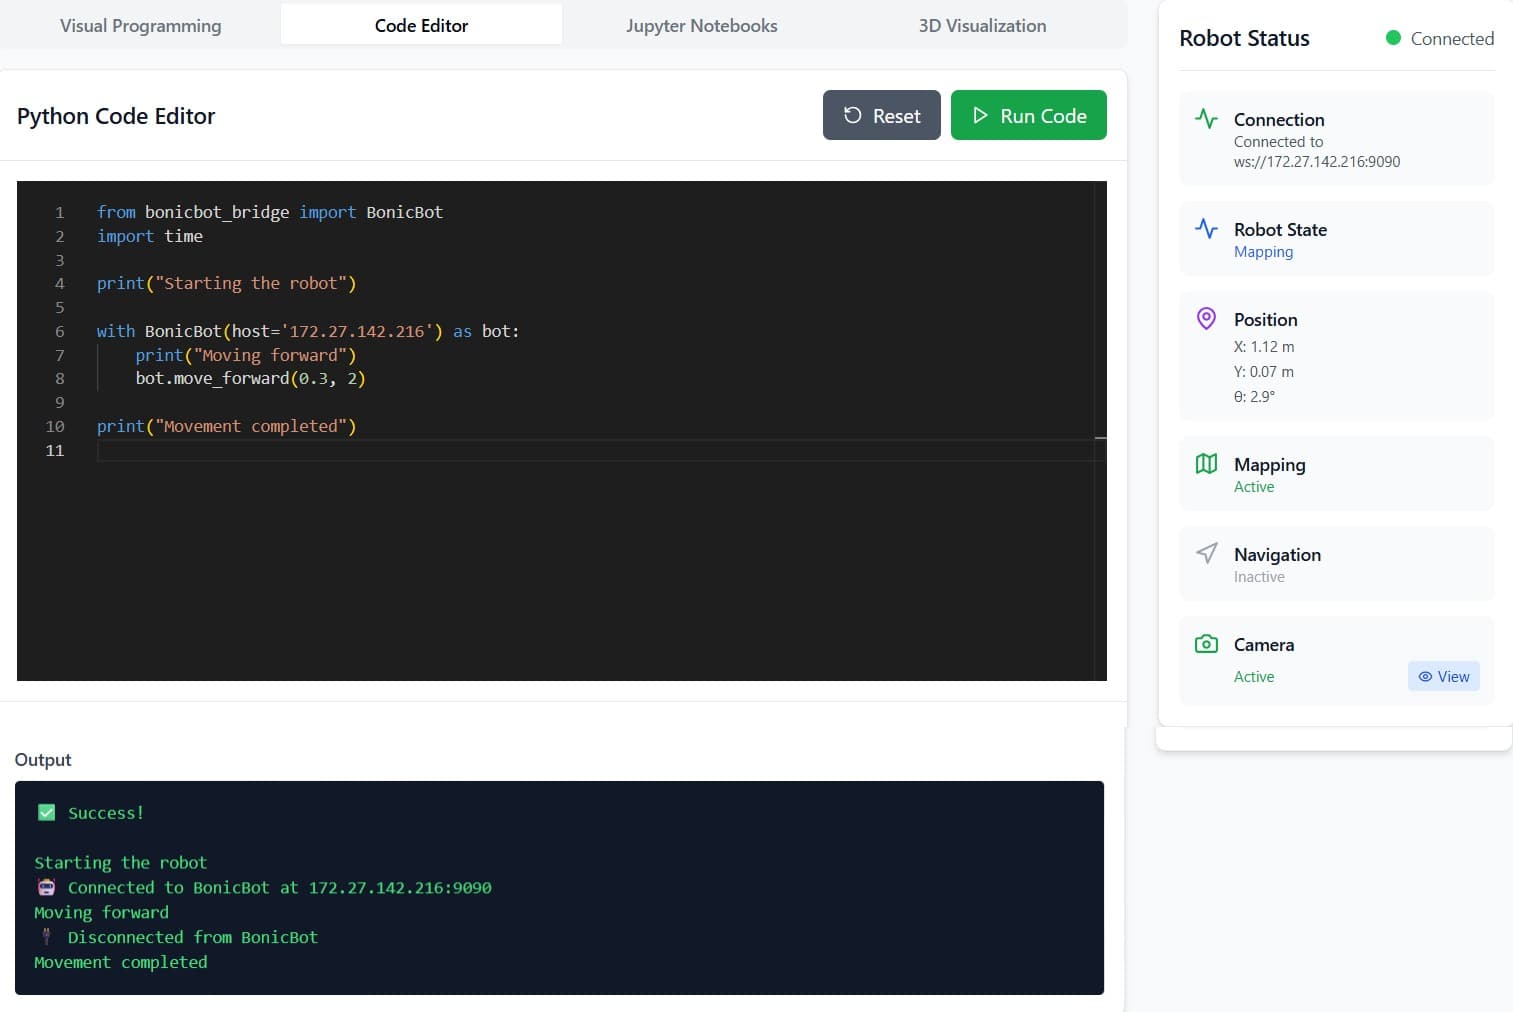Click the green Connected status indicator

tap(1392, 38)
